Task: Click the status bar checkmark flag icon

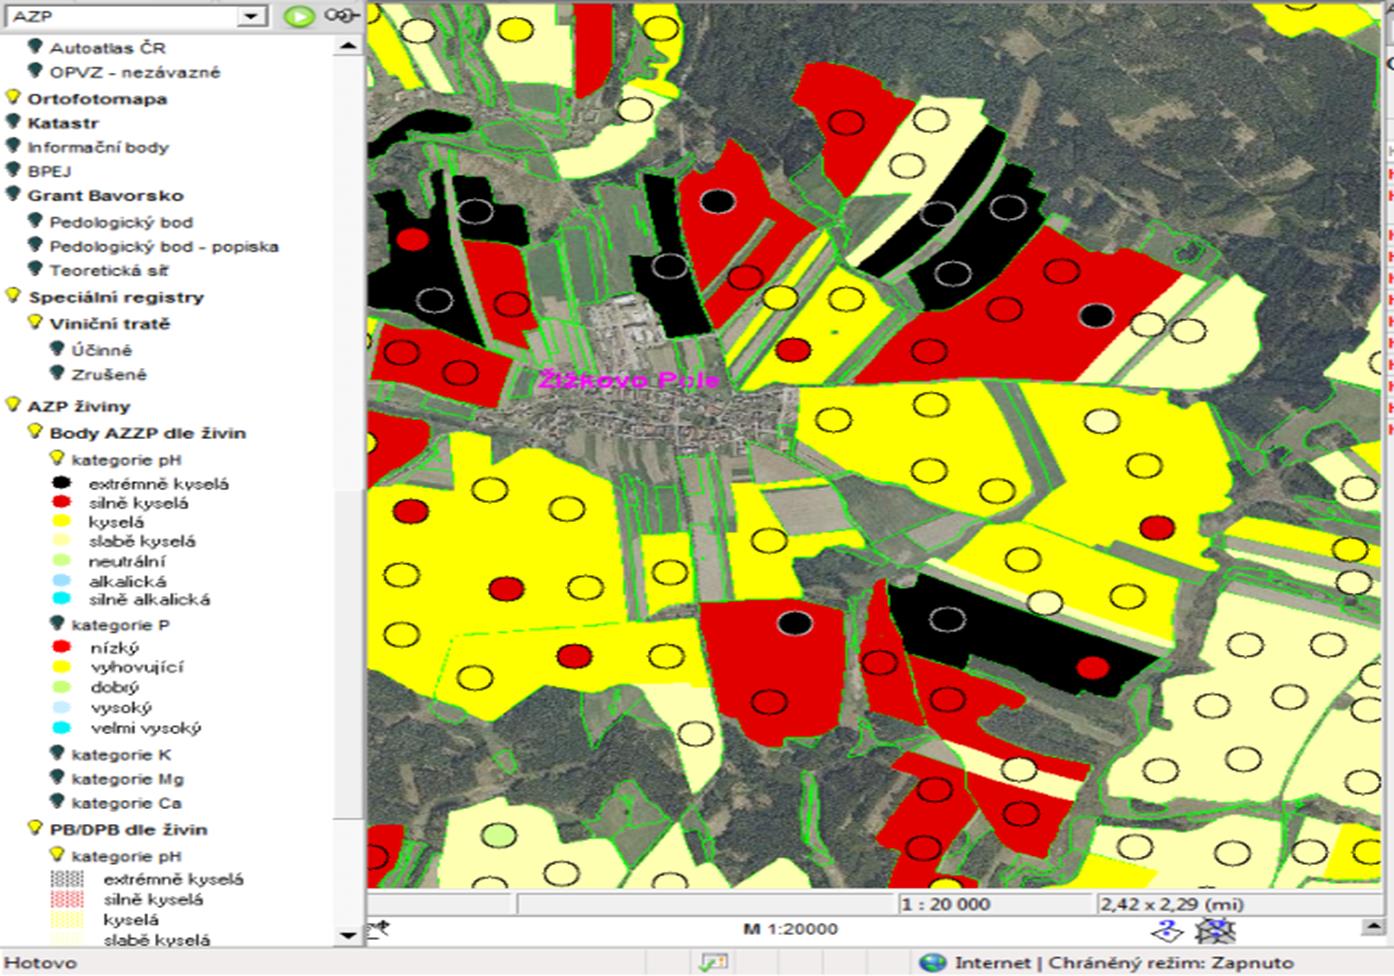Action: point(713,962)
